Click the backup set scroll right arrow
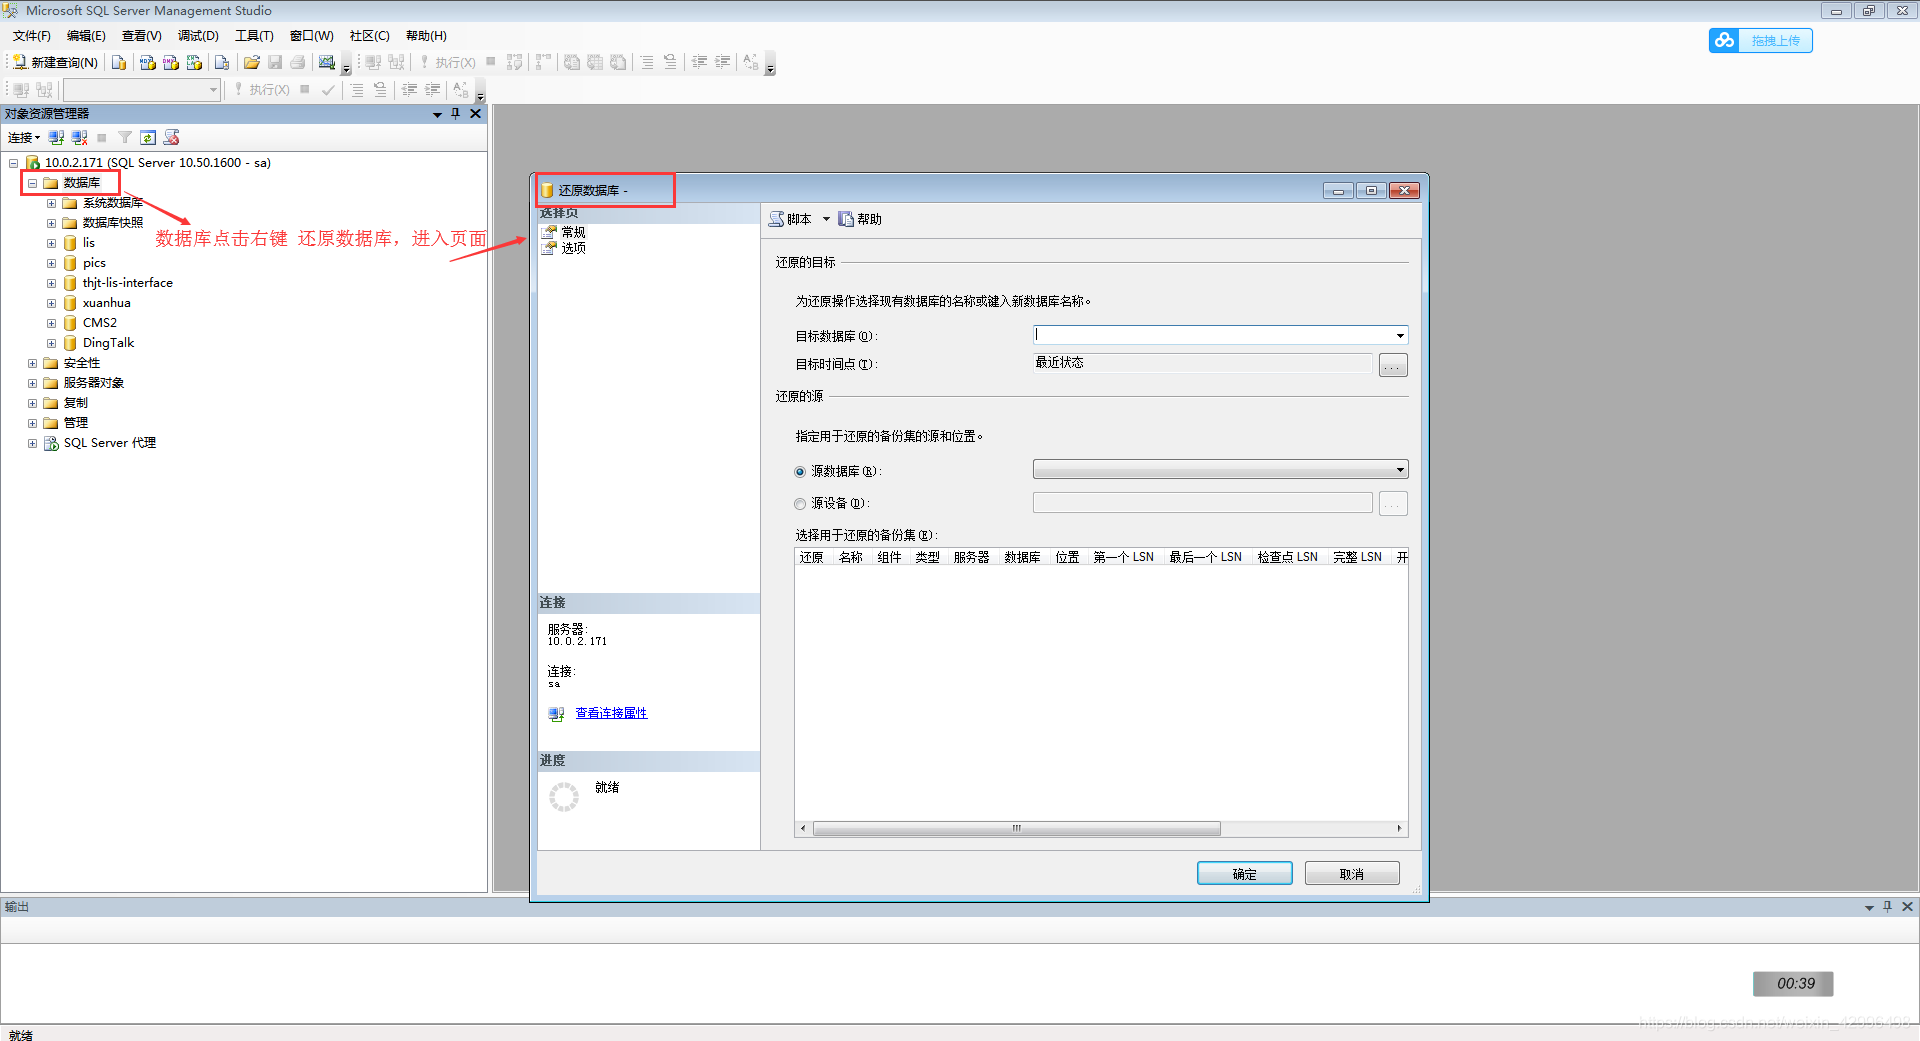 1400,828
